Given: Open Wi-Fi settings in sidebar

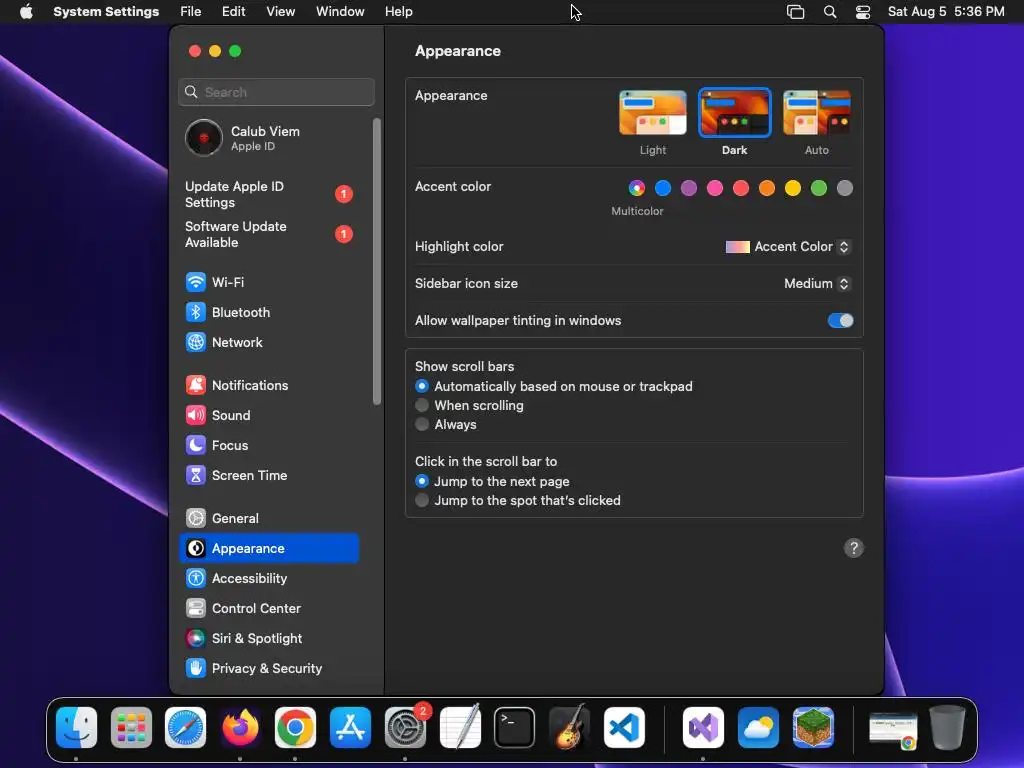Looking at the screenshot, I should (269, 282).
